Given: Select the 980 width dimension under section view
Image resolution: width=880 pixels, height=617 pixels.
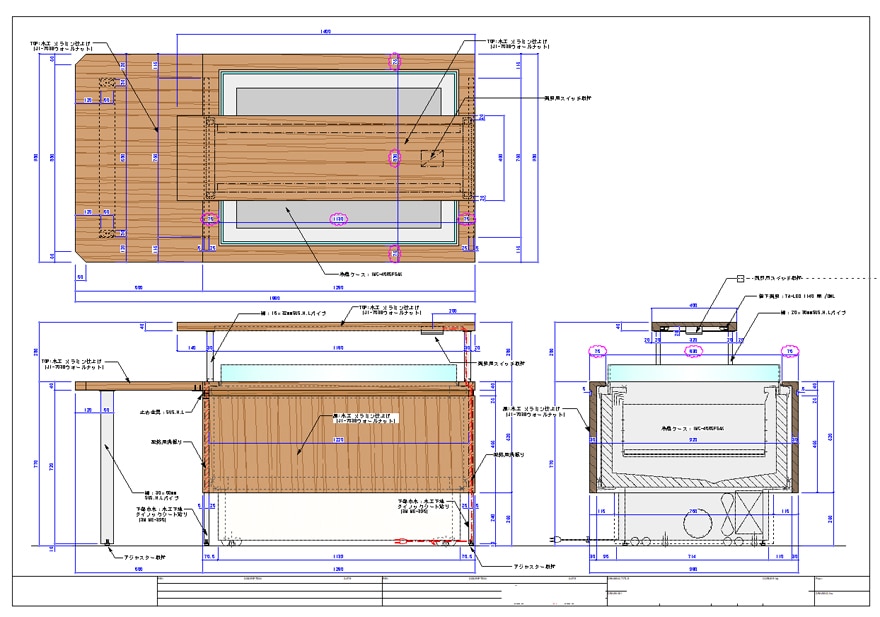Looking at the screenshot, I should [x=693, y=569].
